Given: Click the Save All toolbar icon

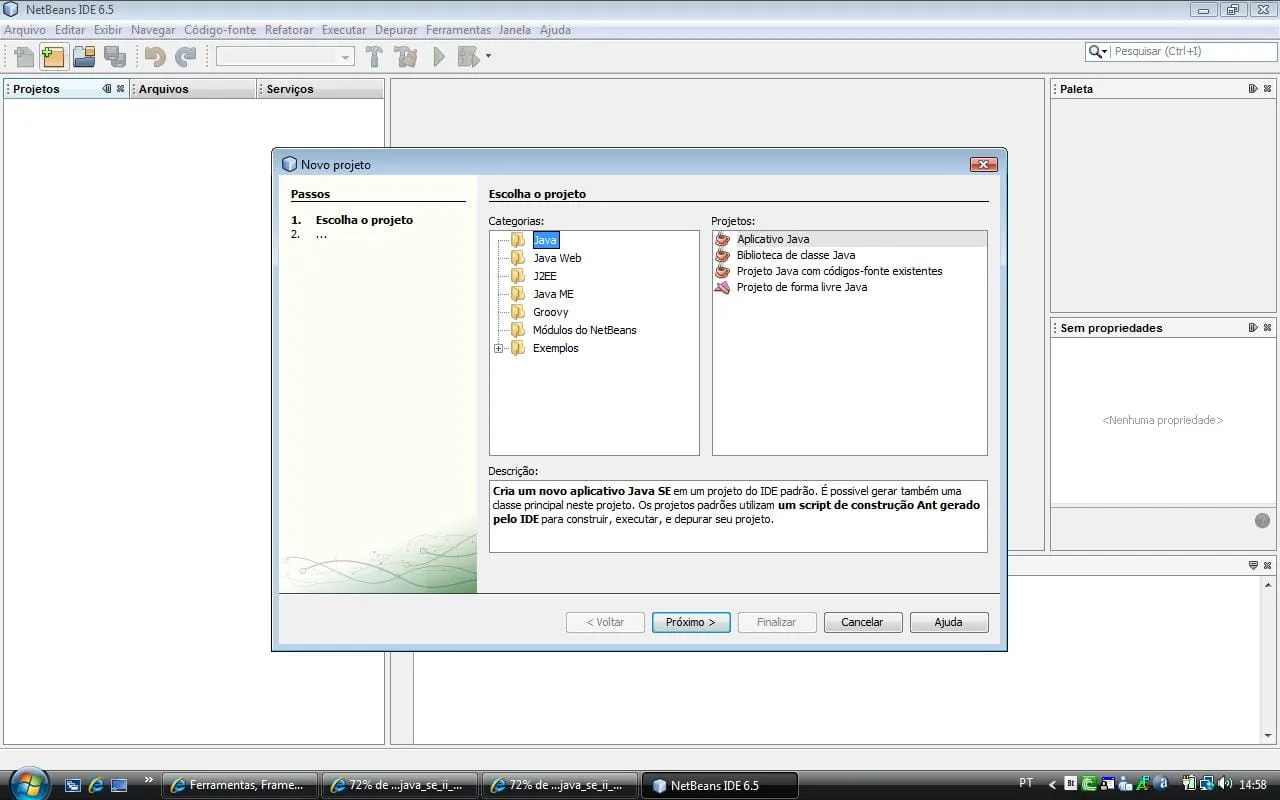Looking at the screenshot, I should (115, 57).
